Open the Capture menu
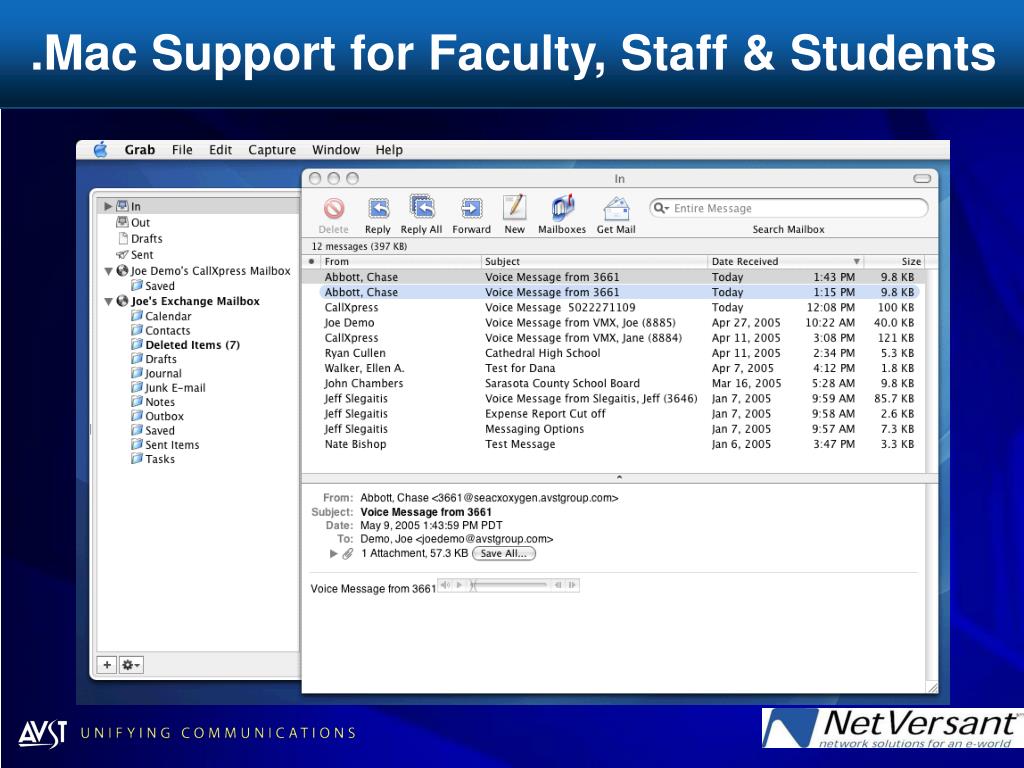 (x=272, y=150)
